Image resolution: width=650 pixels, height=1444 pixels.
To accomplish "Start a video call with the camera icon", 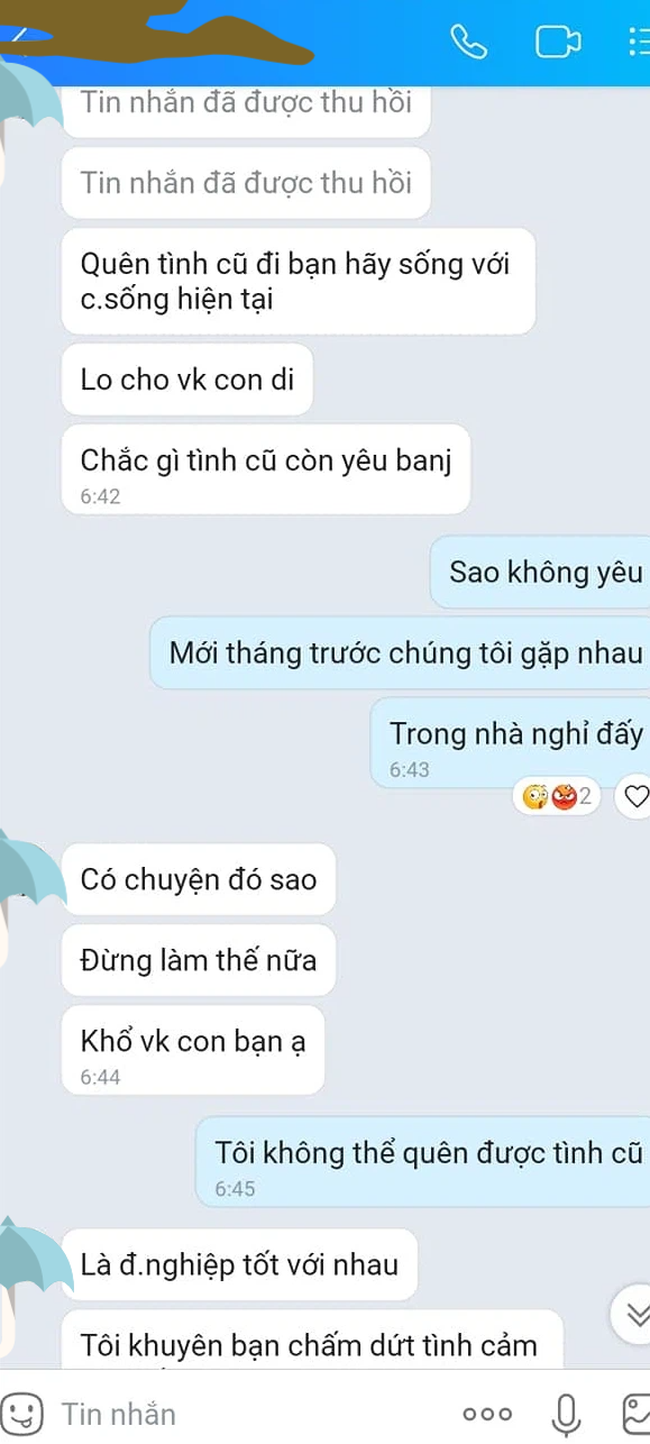I will pos(558,41).
